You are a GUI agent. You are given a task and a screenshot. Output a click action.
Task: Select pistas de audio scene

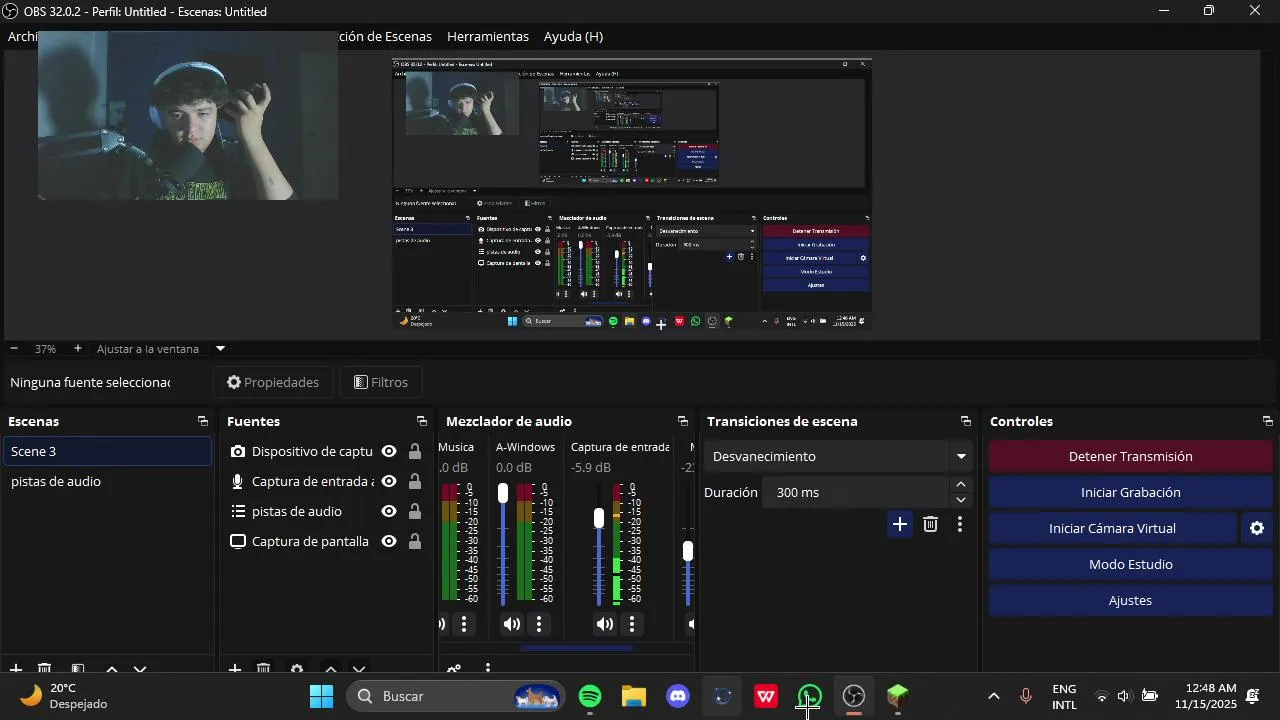[108, 481]
